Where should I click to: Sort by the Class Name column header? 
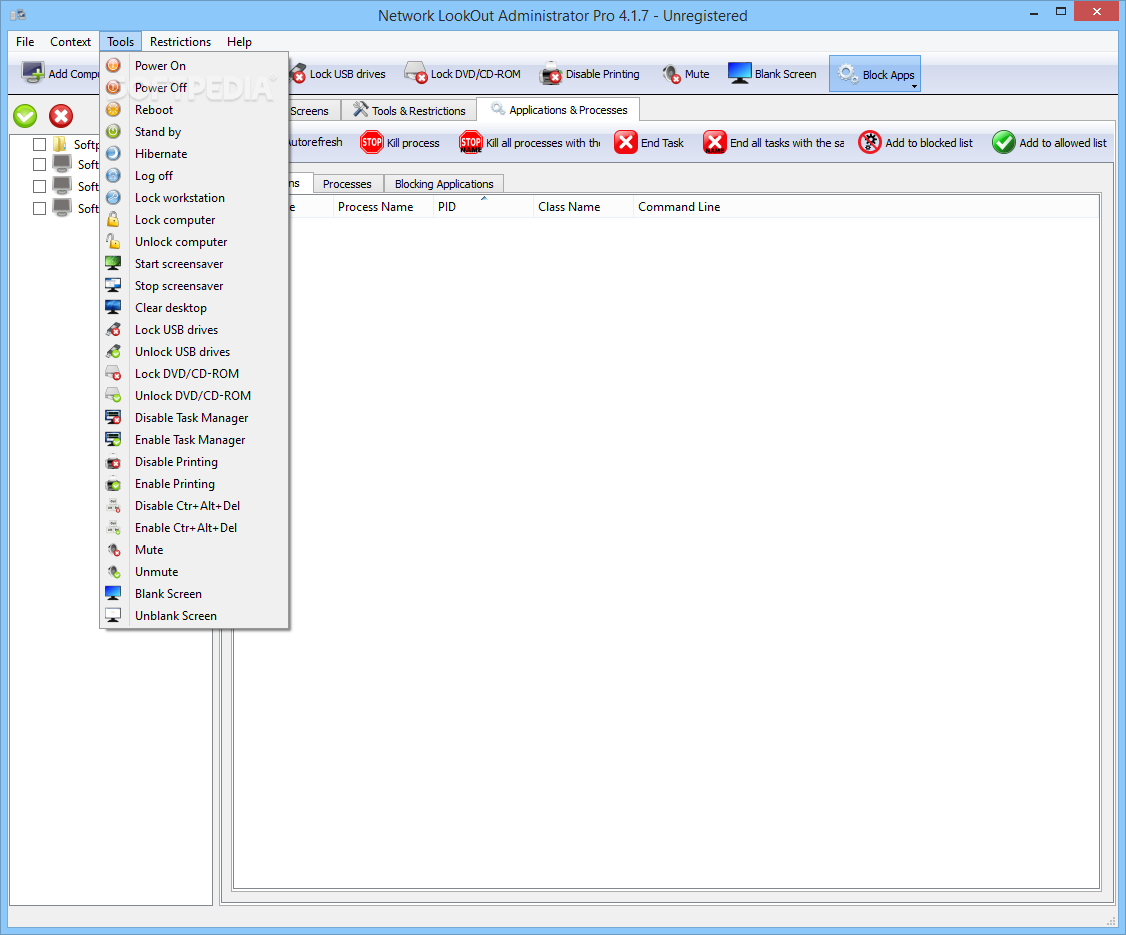coord(583,207)
